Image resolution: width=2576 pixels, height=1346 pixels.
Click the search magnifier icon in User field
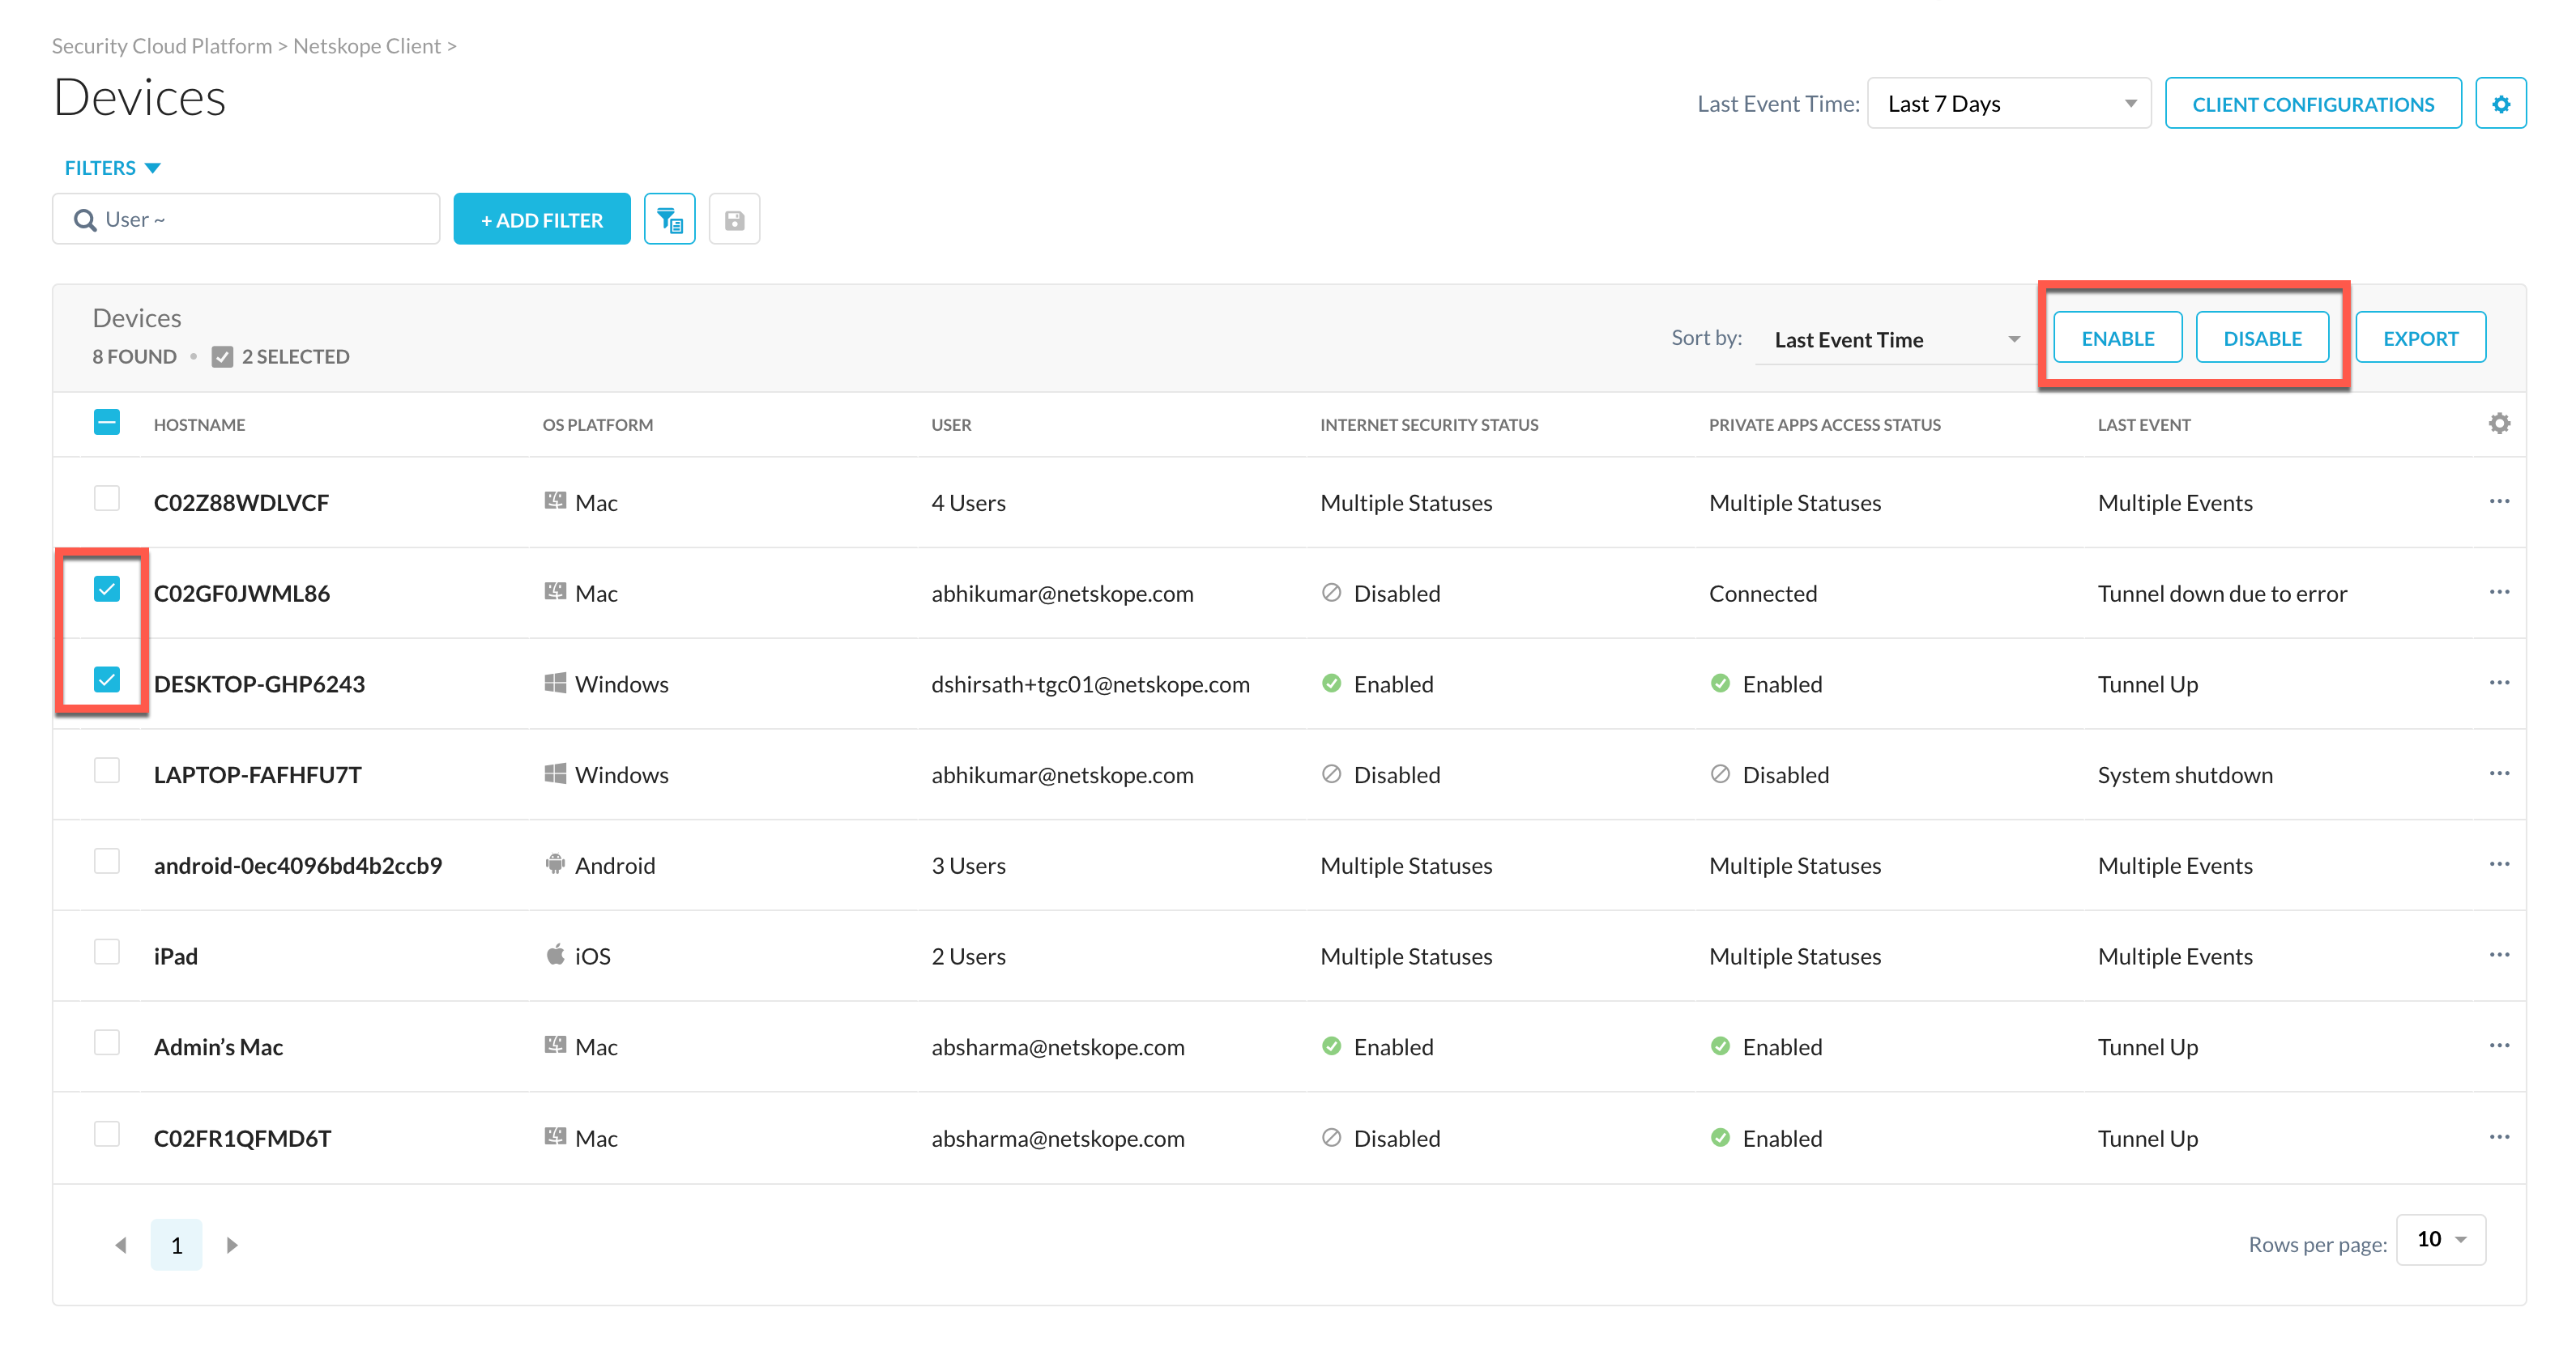pyautogui.click(x=85, y=219)
